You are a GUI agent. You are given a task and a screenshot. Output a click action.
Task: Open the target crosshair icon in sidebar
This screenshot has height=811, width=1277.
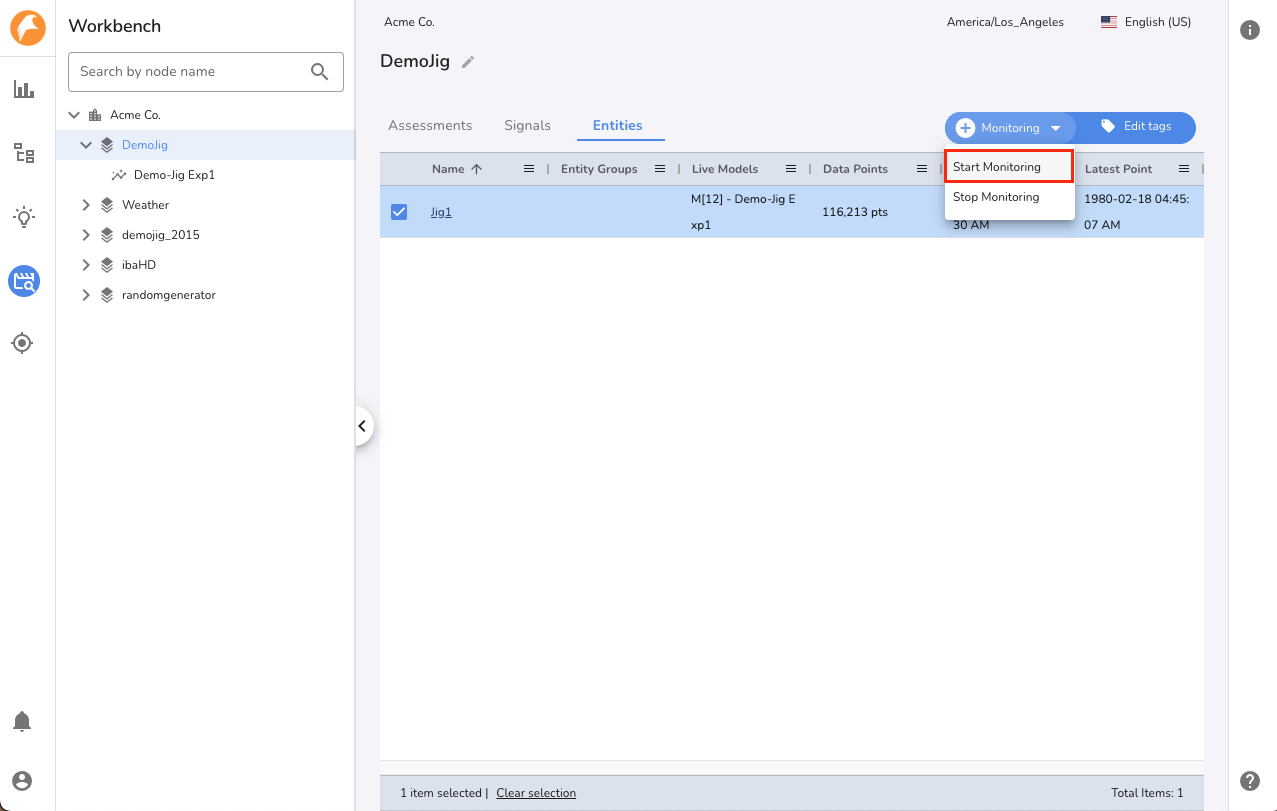click(22, 344)
